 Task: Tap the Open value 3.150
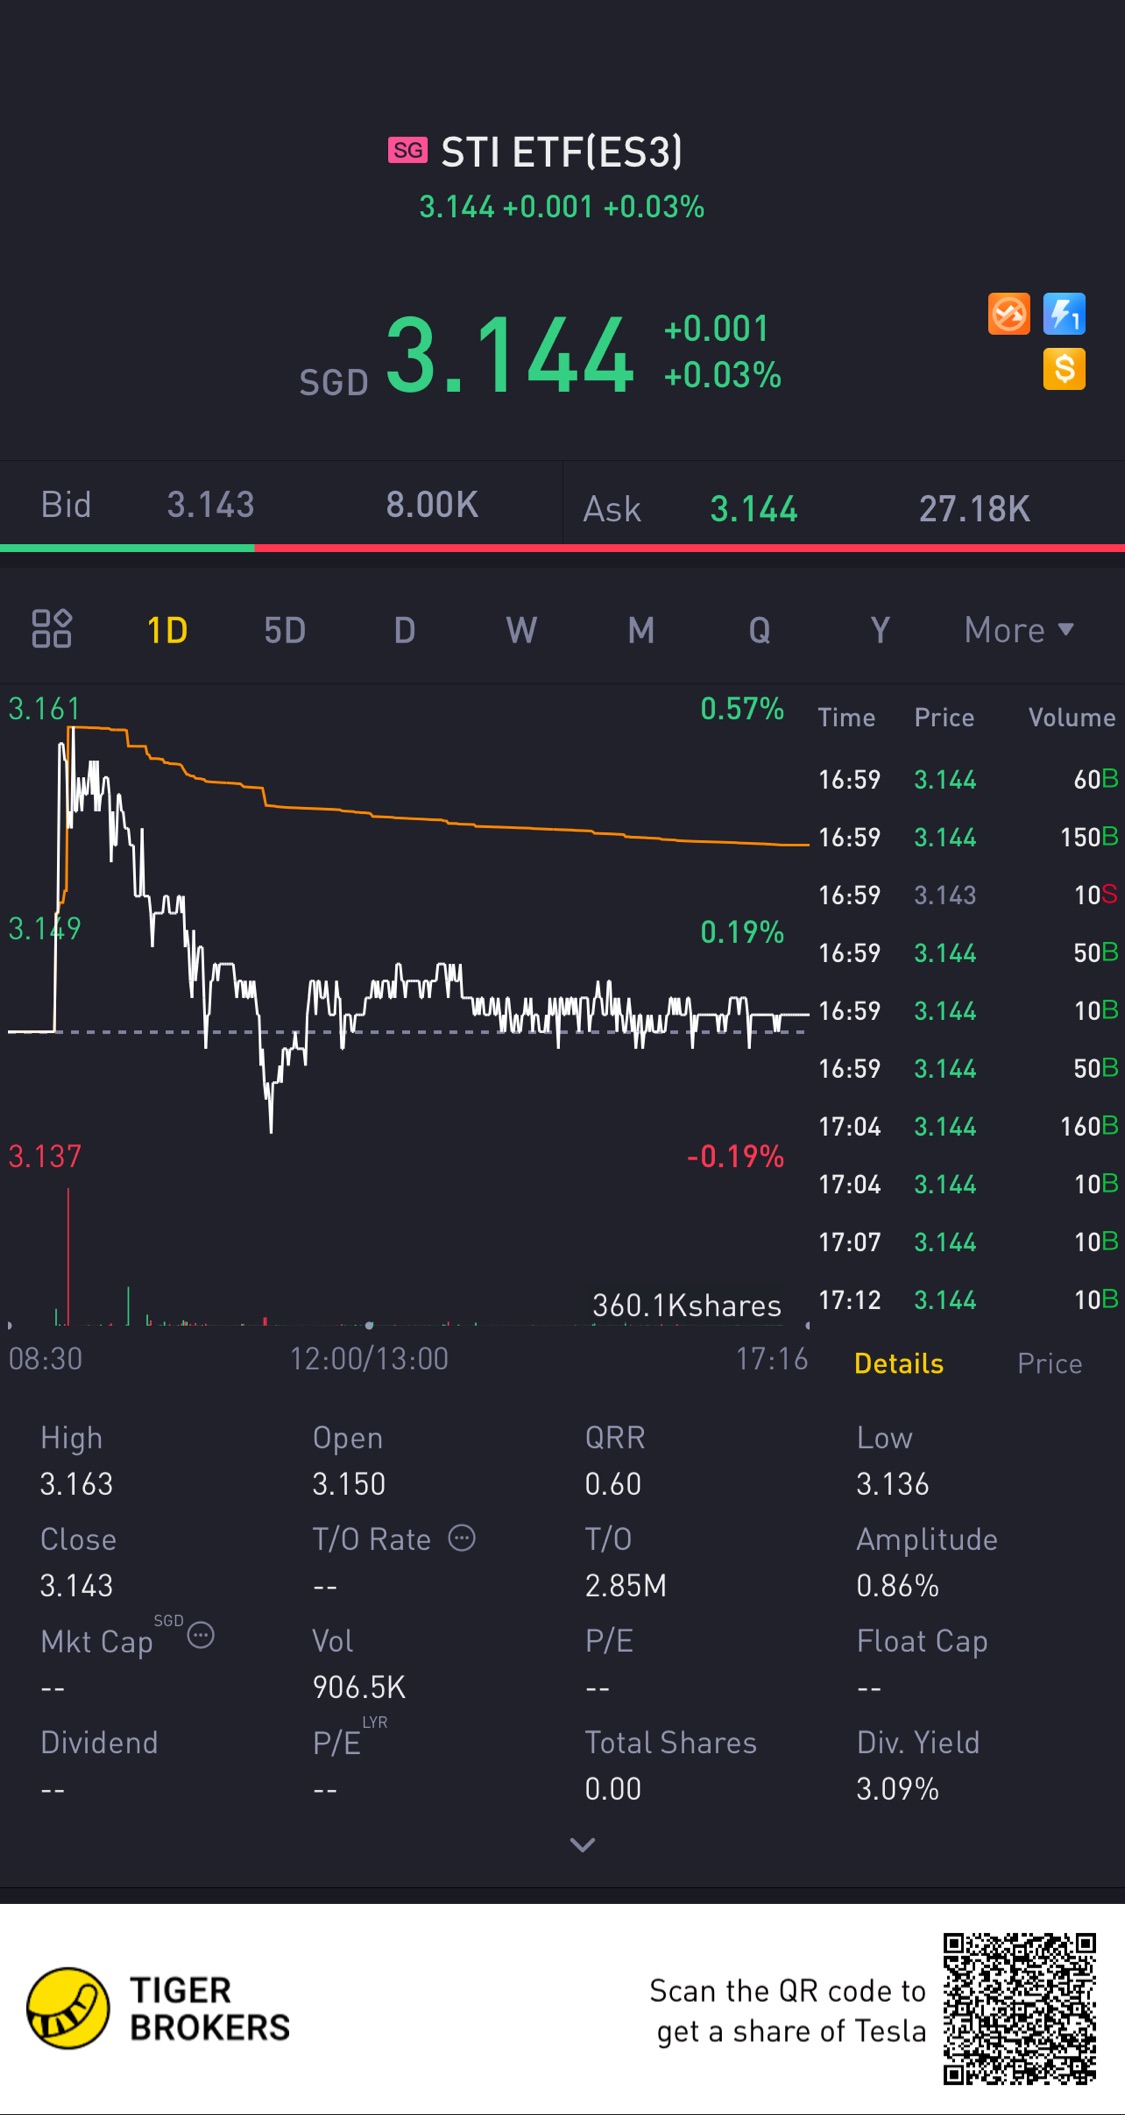tap(348, 1484)
